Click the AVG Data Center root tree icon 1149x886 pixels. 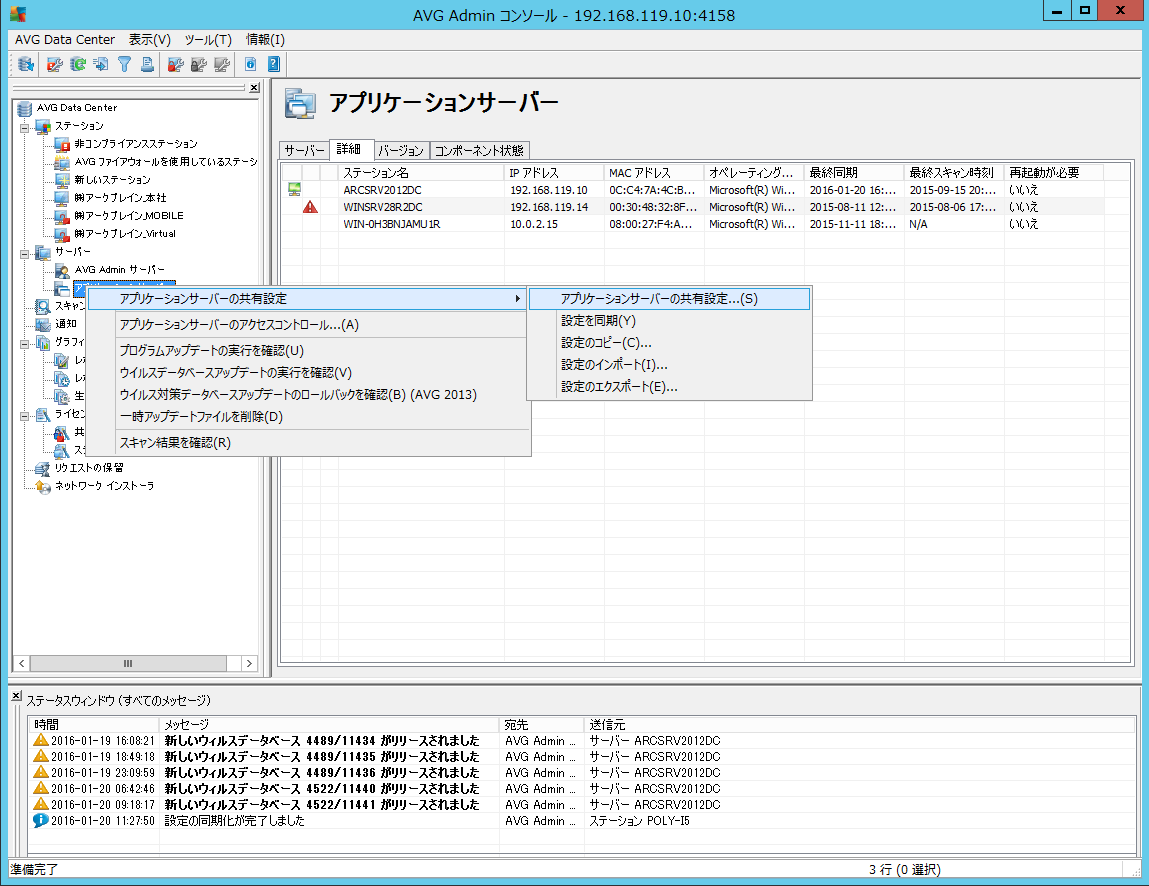25,108
